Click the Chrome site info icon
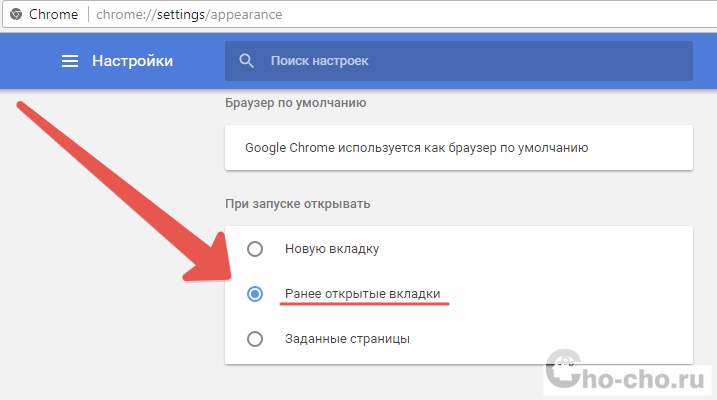 click(16, 15)
